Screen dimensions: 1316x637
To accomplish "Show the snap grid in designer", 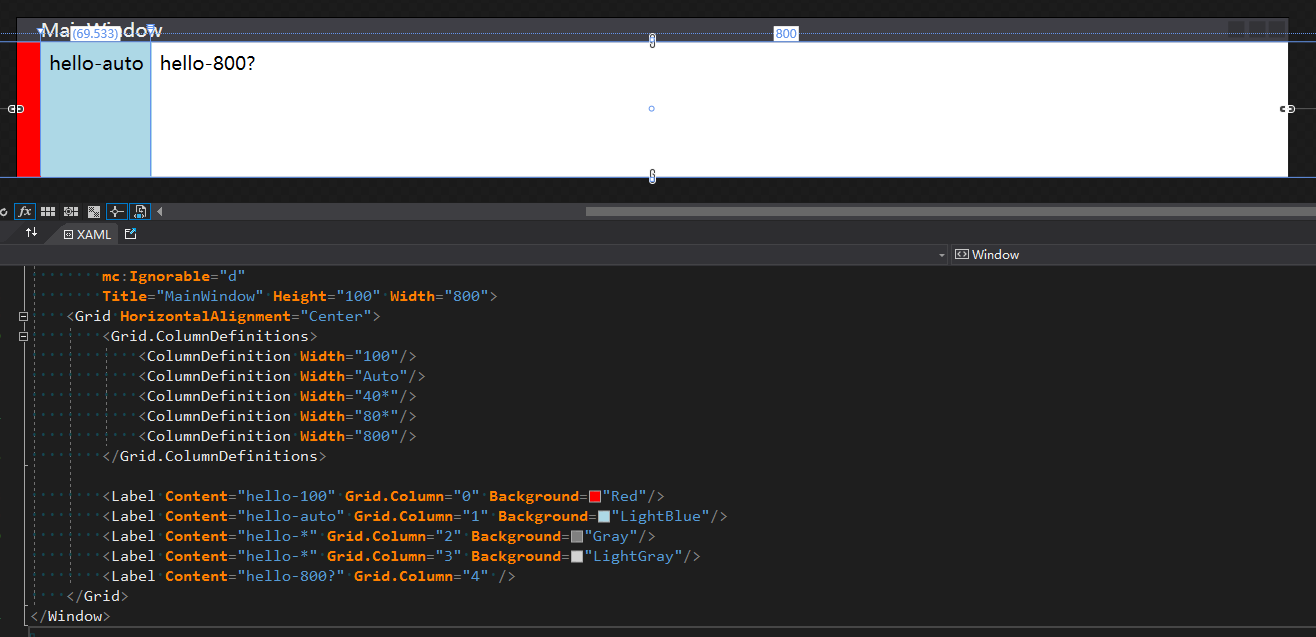I will coord(47,211).
